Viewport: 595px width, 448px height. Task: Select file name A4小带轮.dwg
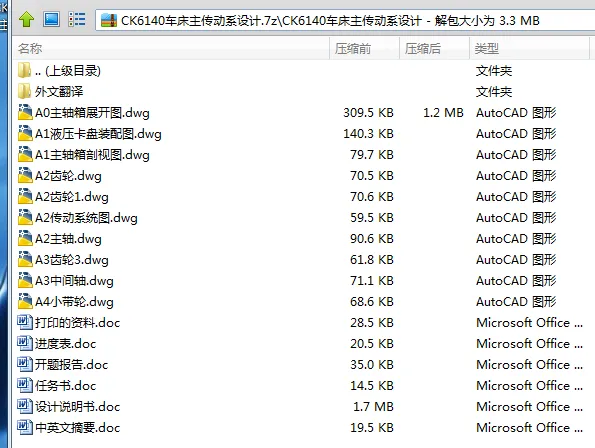tap(74, 302)
